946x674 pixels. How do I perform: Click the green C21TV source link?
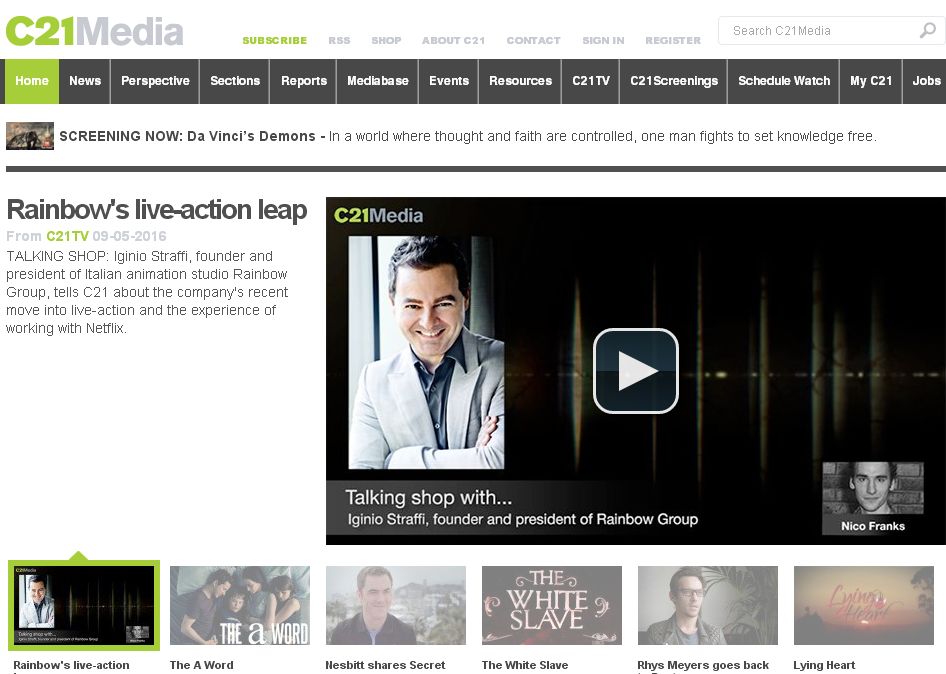tap(68, 236)
